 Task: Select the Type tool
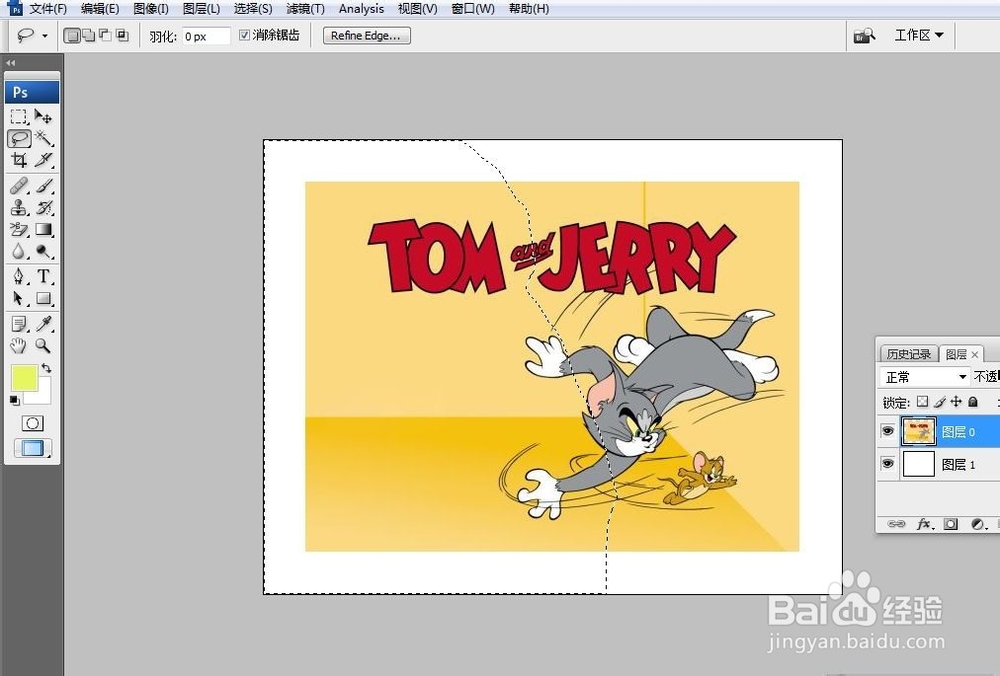tap(43, 276)
